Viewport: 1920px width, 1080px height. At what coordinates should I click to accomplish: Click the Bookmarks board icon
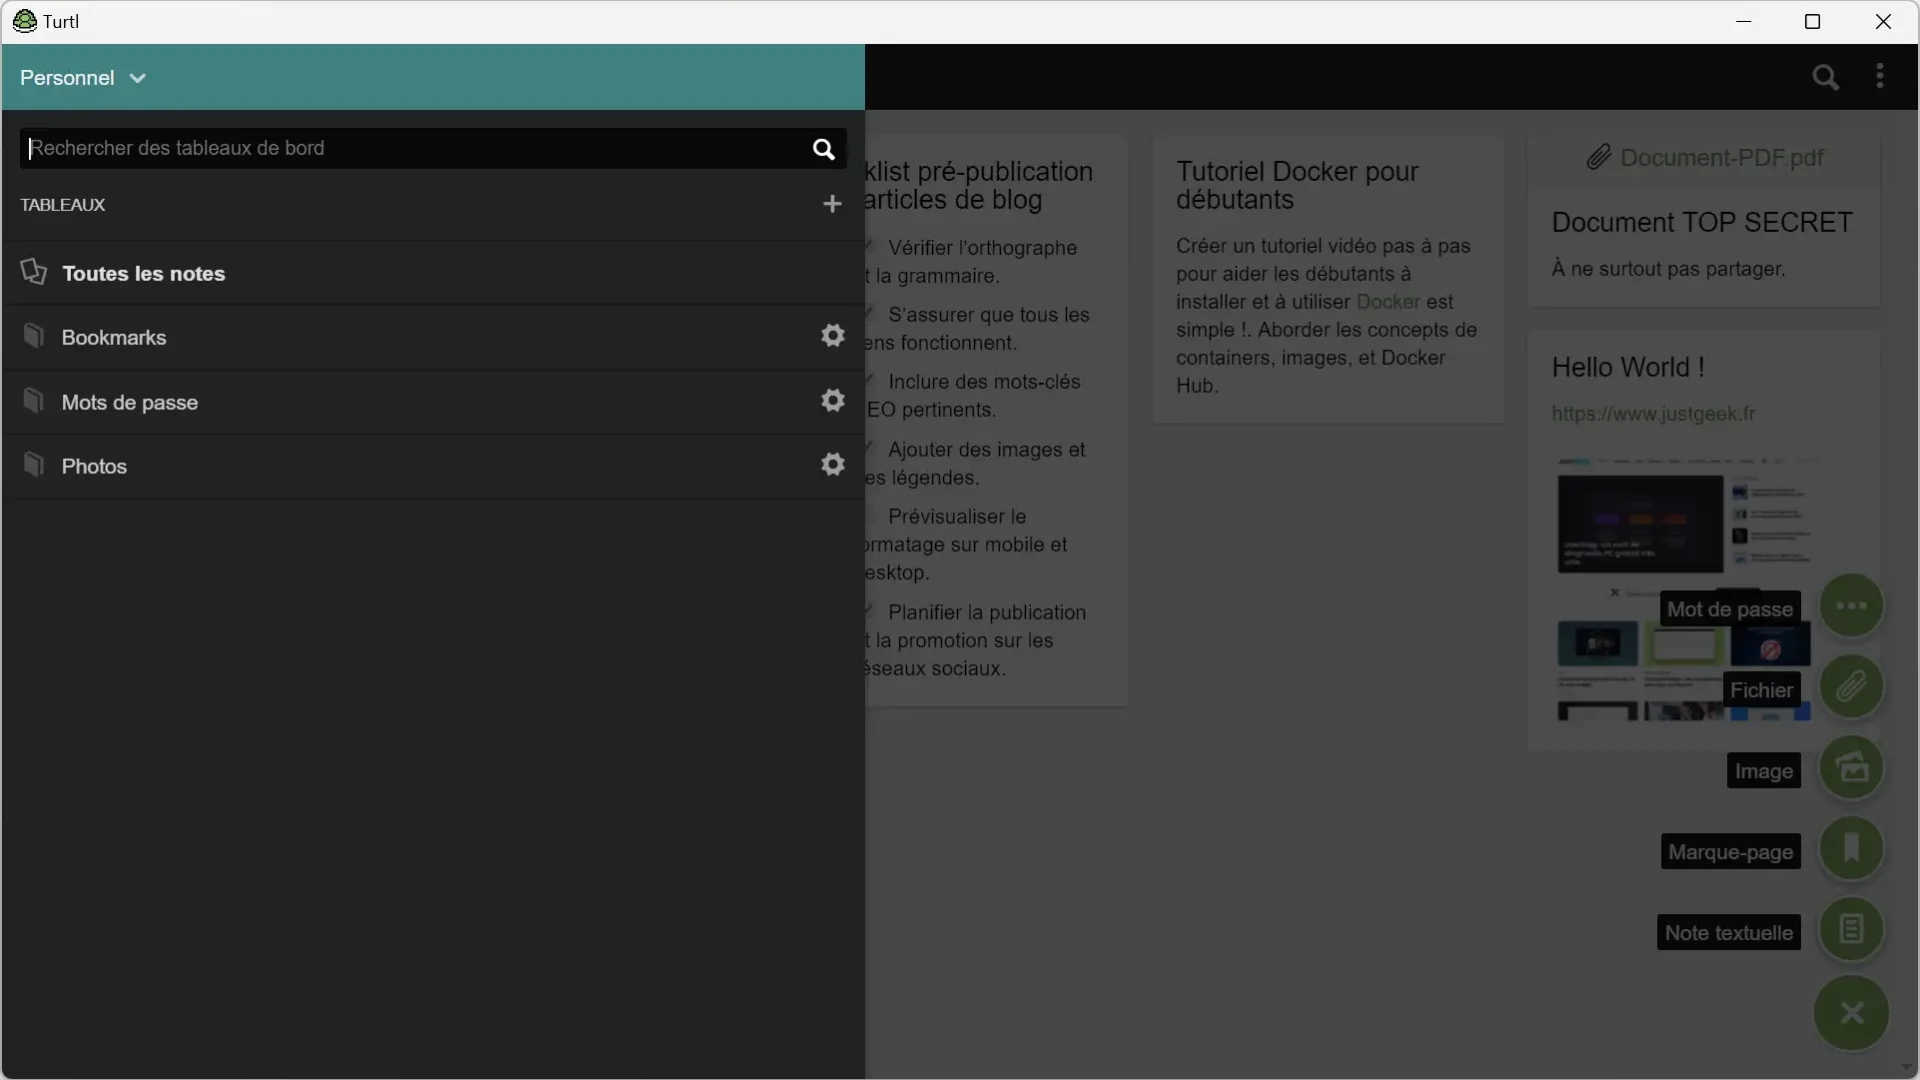click(34, 336)
